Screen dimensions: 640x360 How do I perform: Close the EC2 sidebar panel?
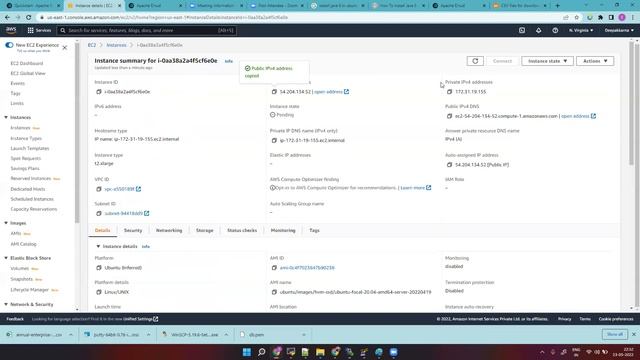[x=64, y=48]
